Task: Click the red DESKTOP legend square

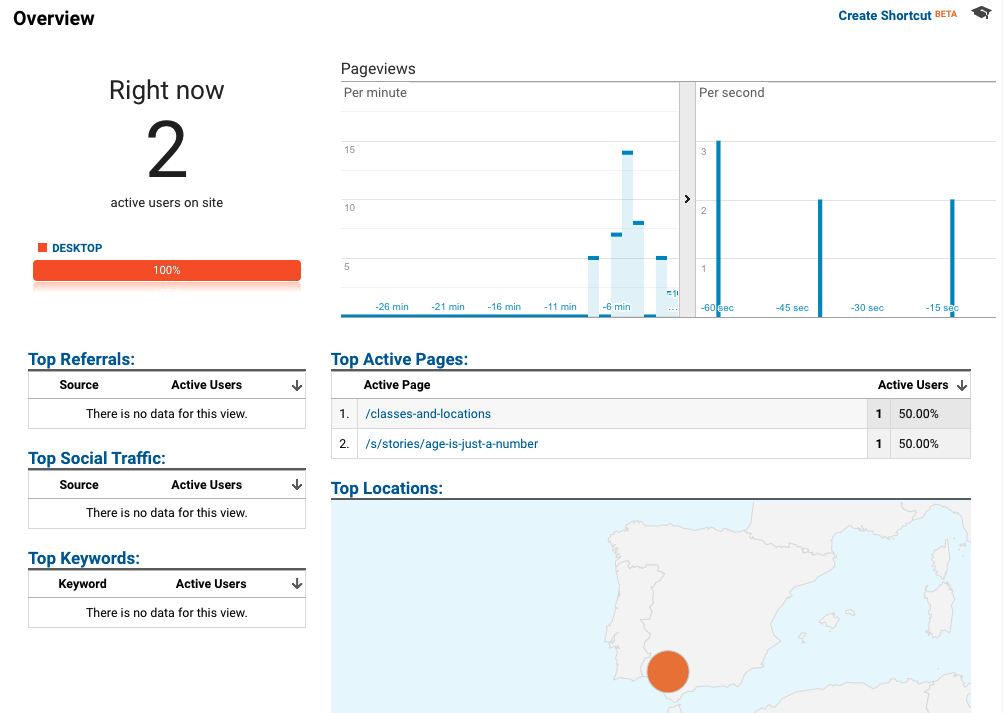Action: pos(41,247)
